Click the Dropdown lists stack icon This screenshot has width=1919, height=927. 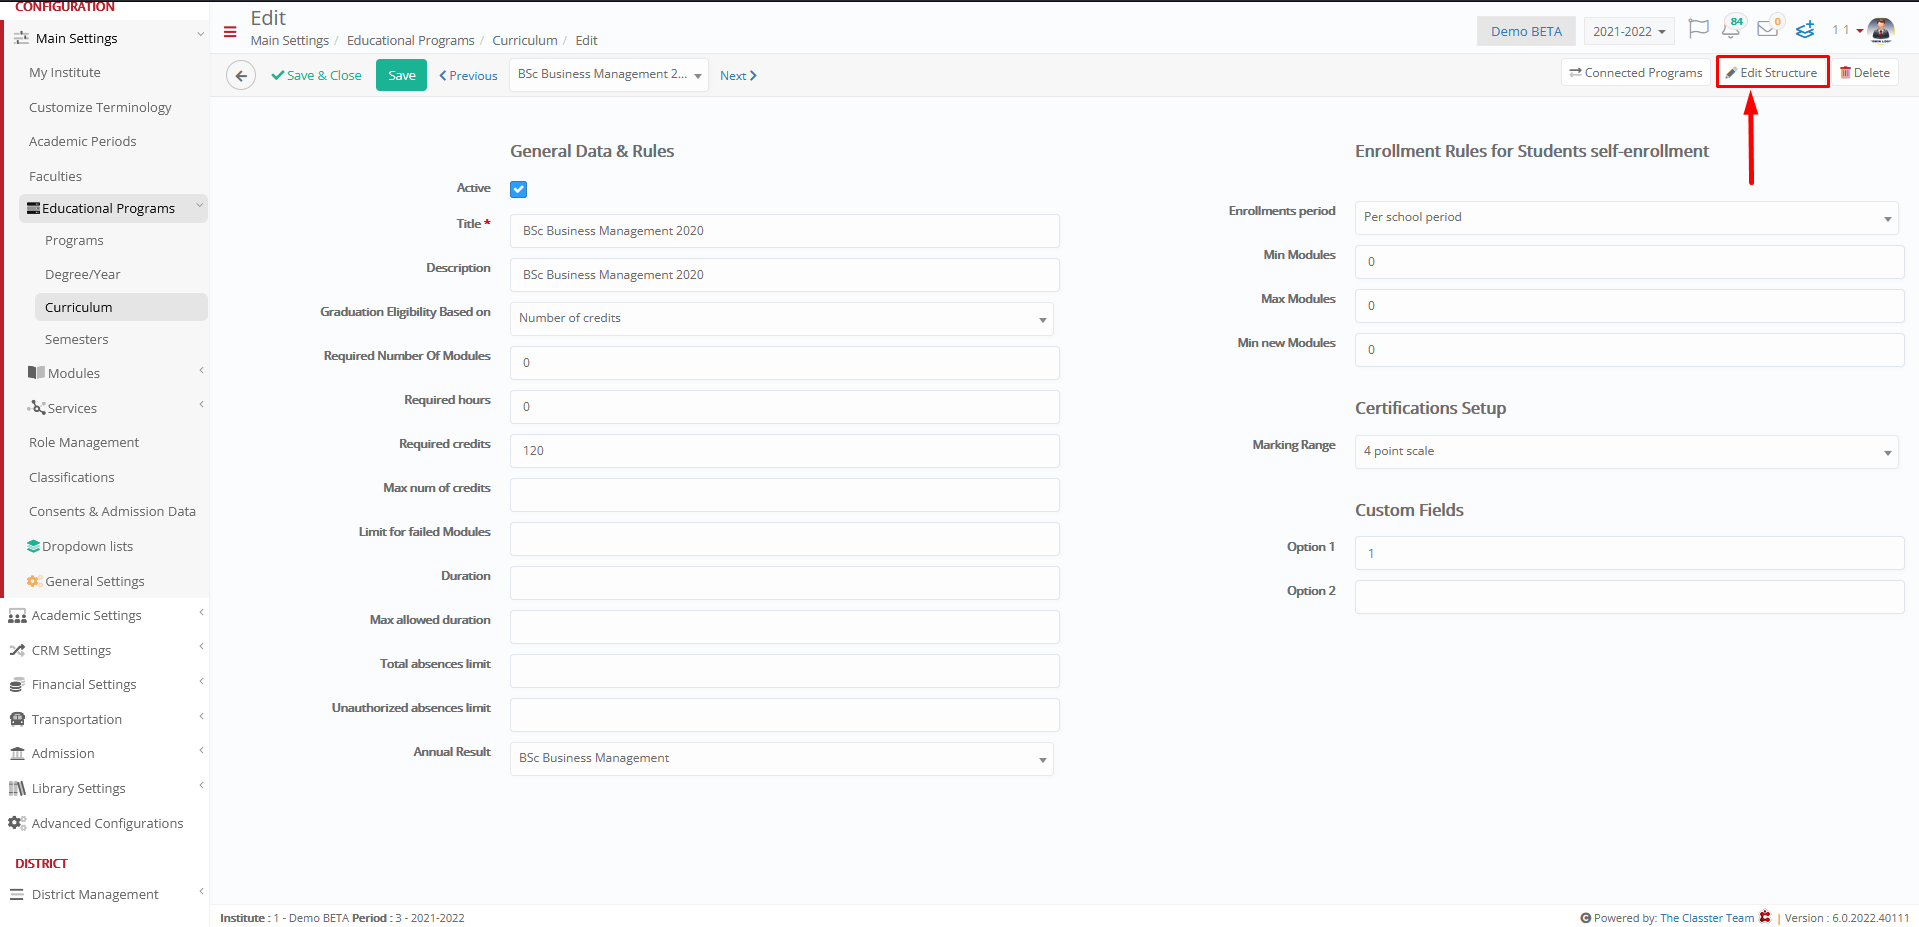click(33, 546)
